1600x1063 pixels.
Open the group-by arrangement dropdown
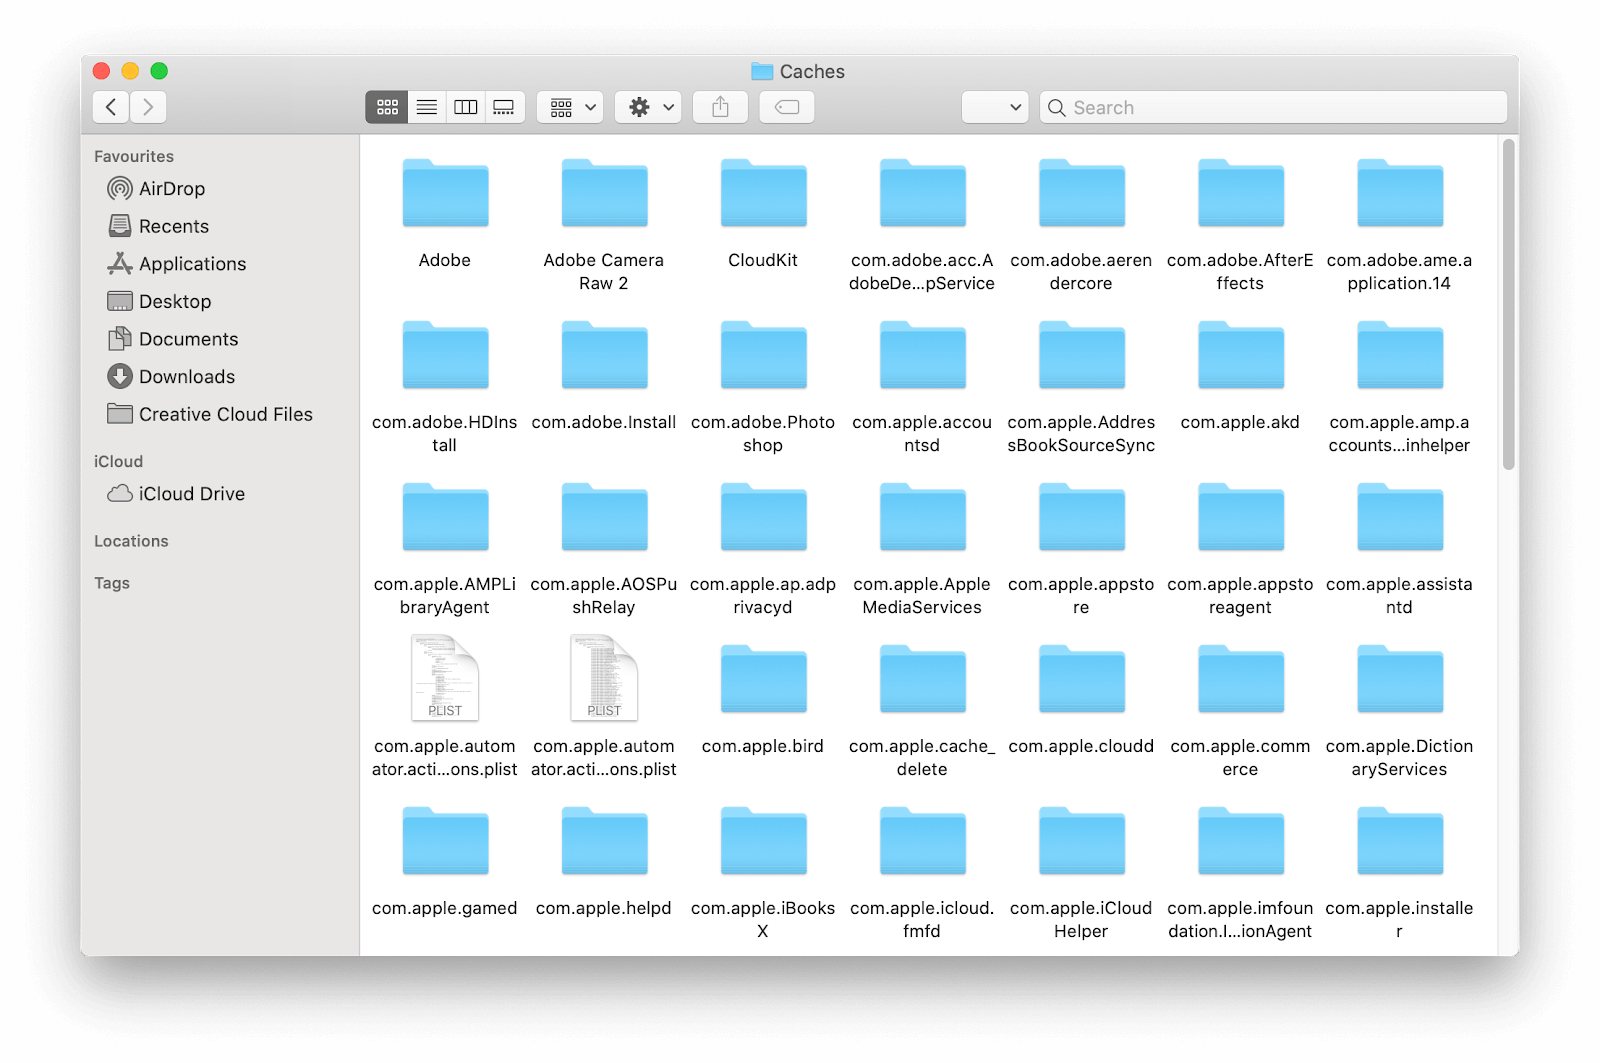(x=570, y=107)
